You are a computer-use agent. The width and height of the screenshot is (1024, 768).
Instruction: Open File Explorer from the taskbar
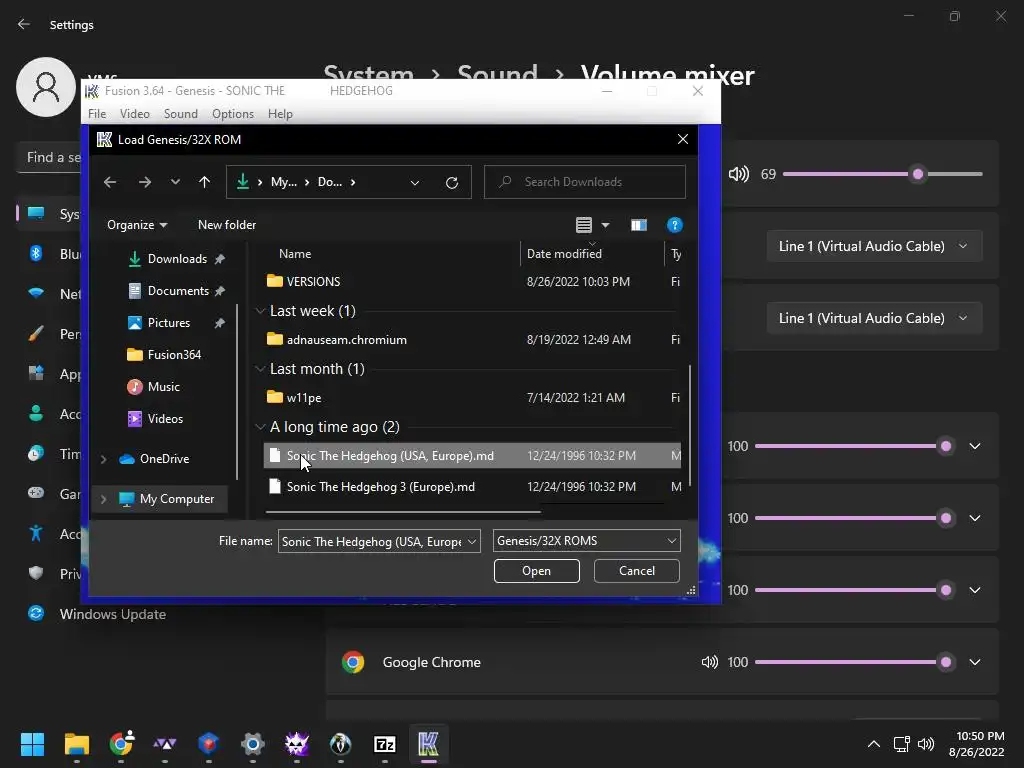pos(76,744)
